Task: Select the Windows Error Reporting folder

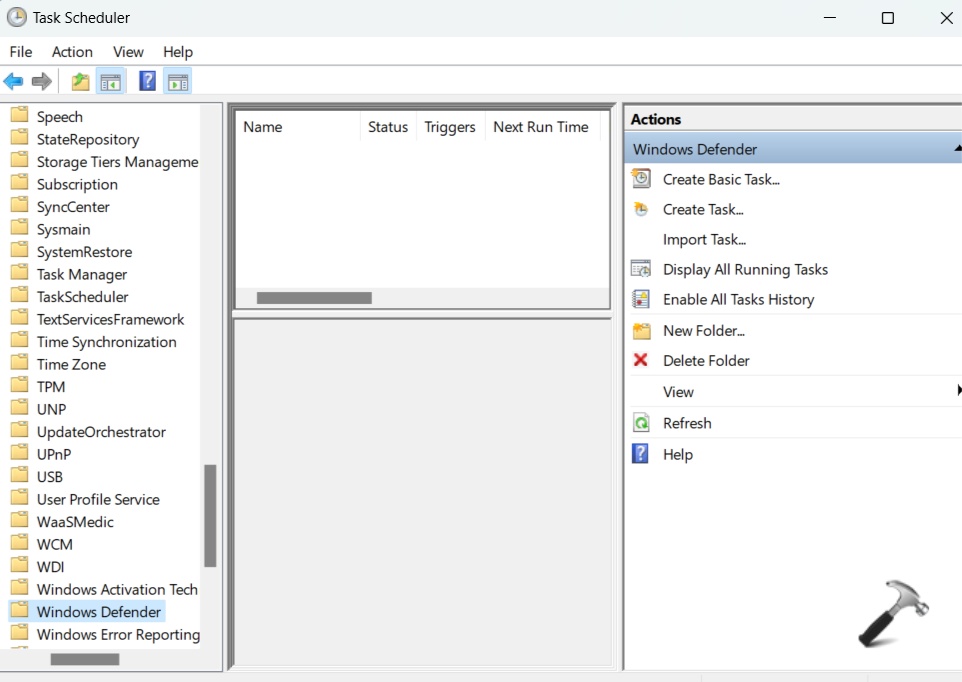Action: tap(118, 635)
